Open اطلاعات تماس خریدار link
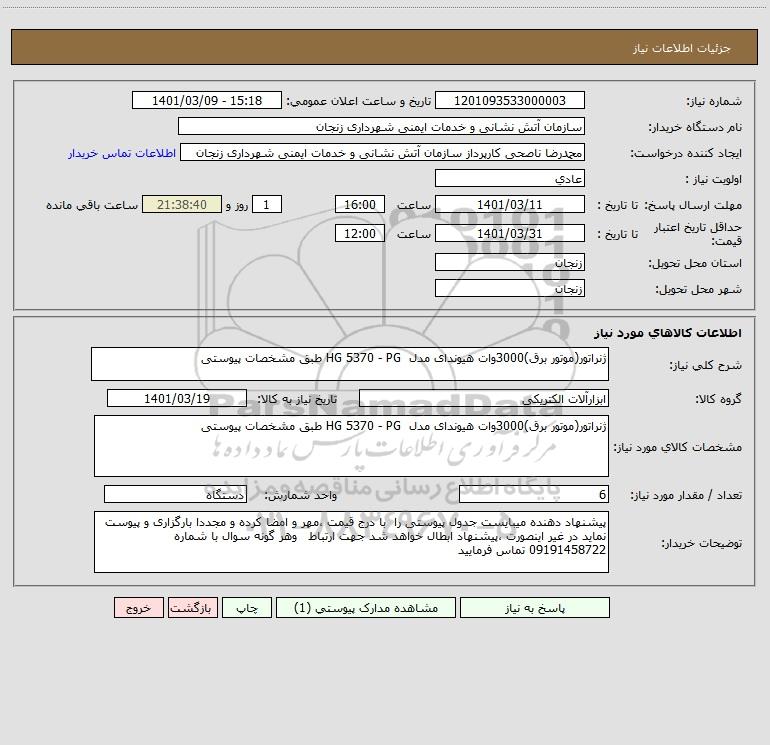 (x=122, y=153)
